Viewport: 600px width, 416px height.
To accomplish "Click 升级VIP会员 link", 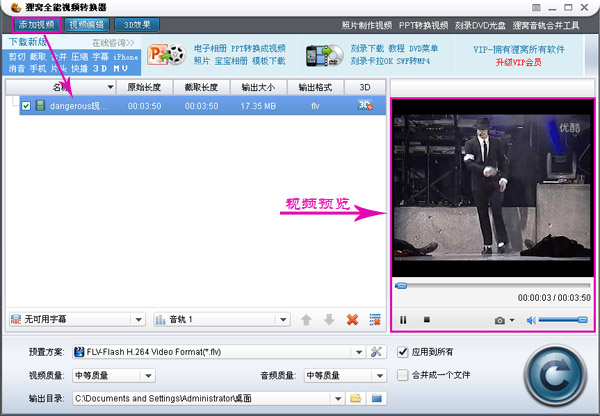I will coord(518,62).
